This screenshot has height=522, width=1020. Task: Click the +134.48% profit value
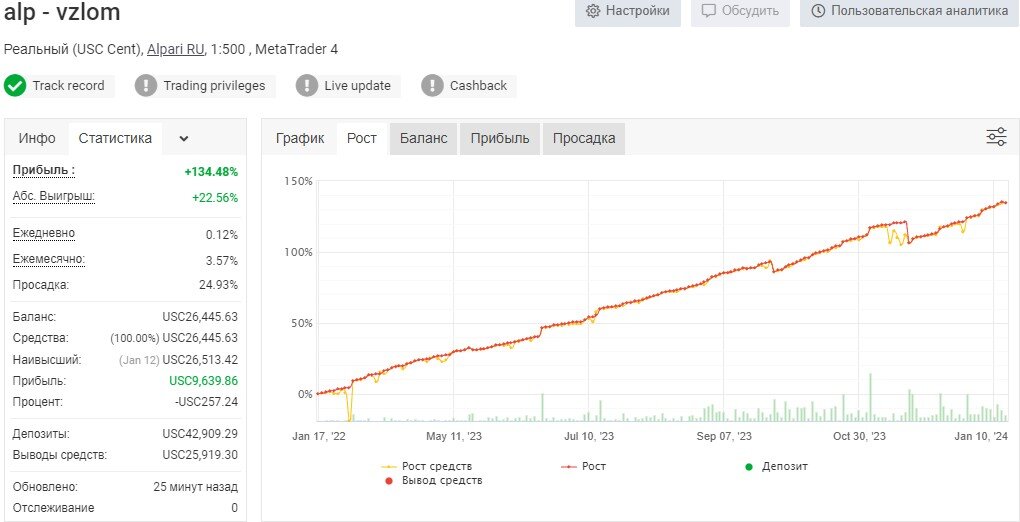(211, 172)
